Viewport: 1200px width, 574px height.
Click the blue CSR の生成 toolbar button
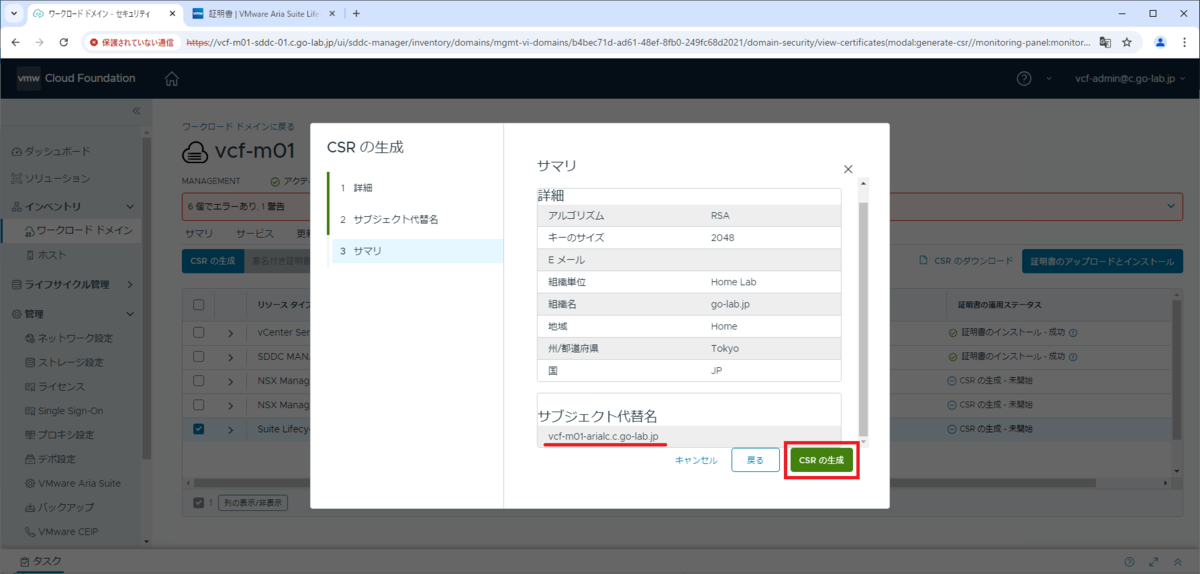212,262
